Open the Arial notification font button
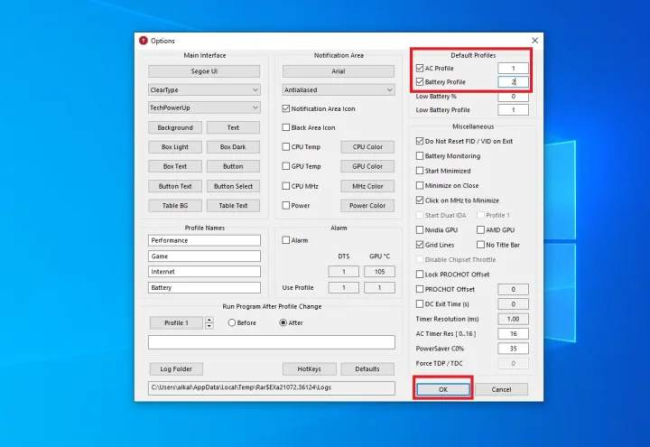This screenshot has height=447, width=650. point(338,71)
